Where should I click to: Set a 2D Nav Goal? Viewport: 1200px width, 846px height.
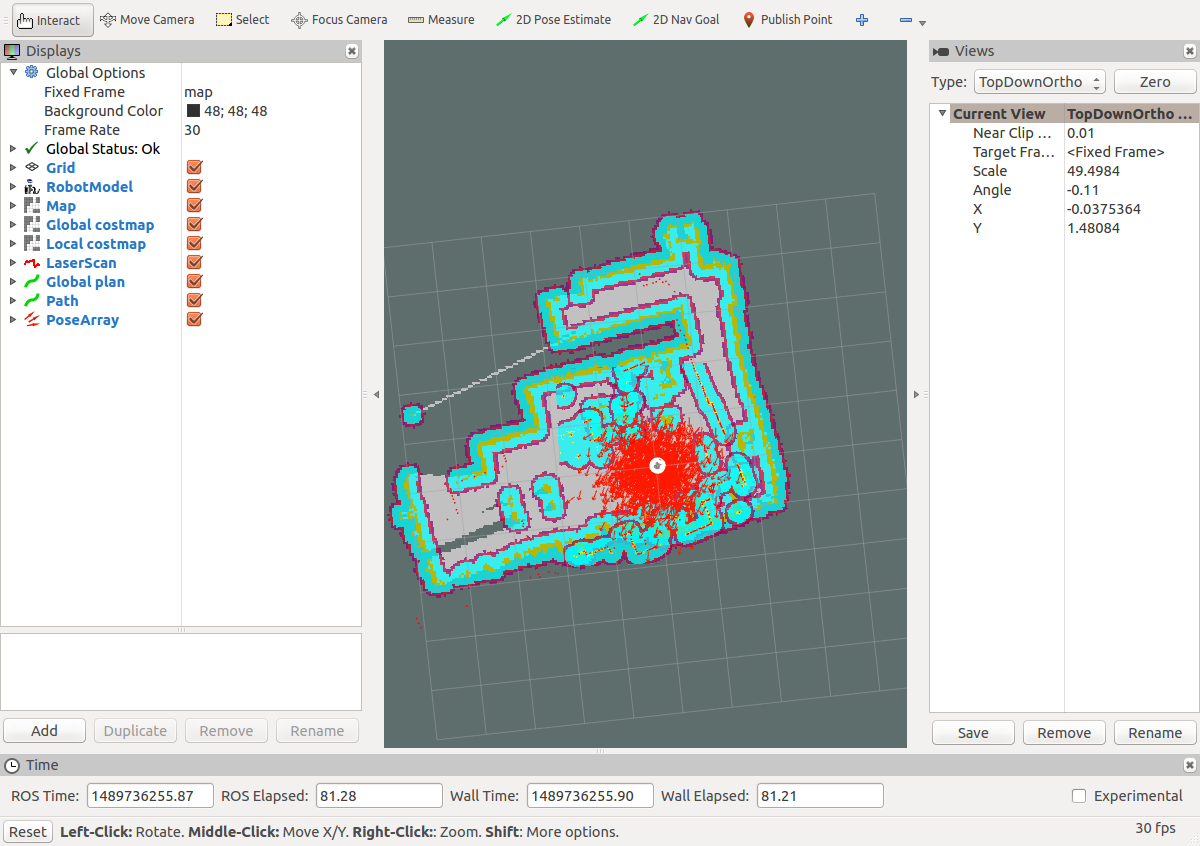pyautogui.click(x=676, y=18)
